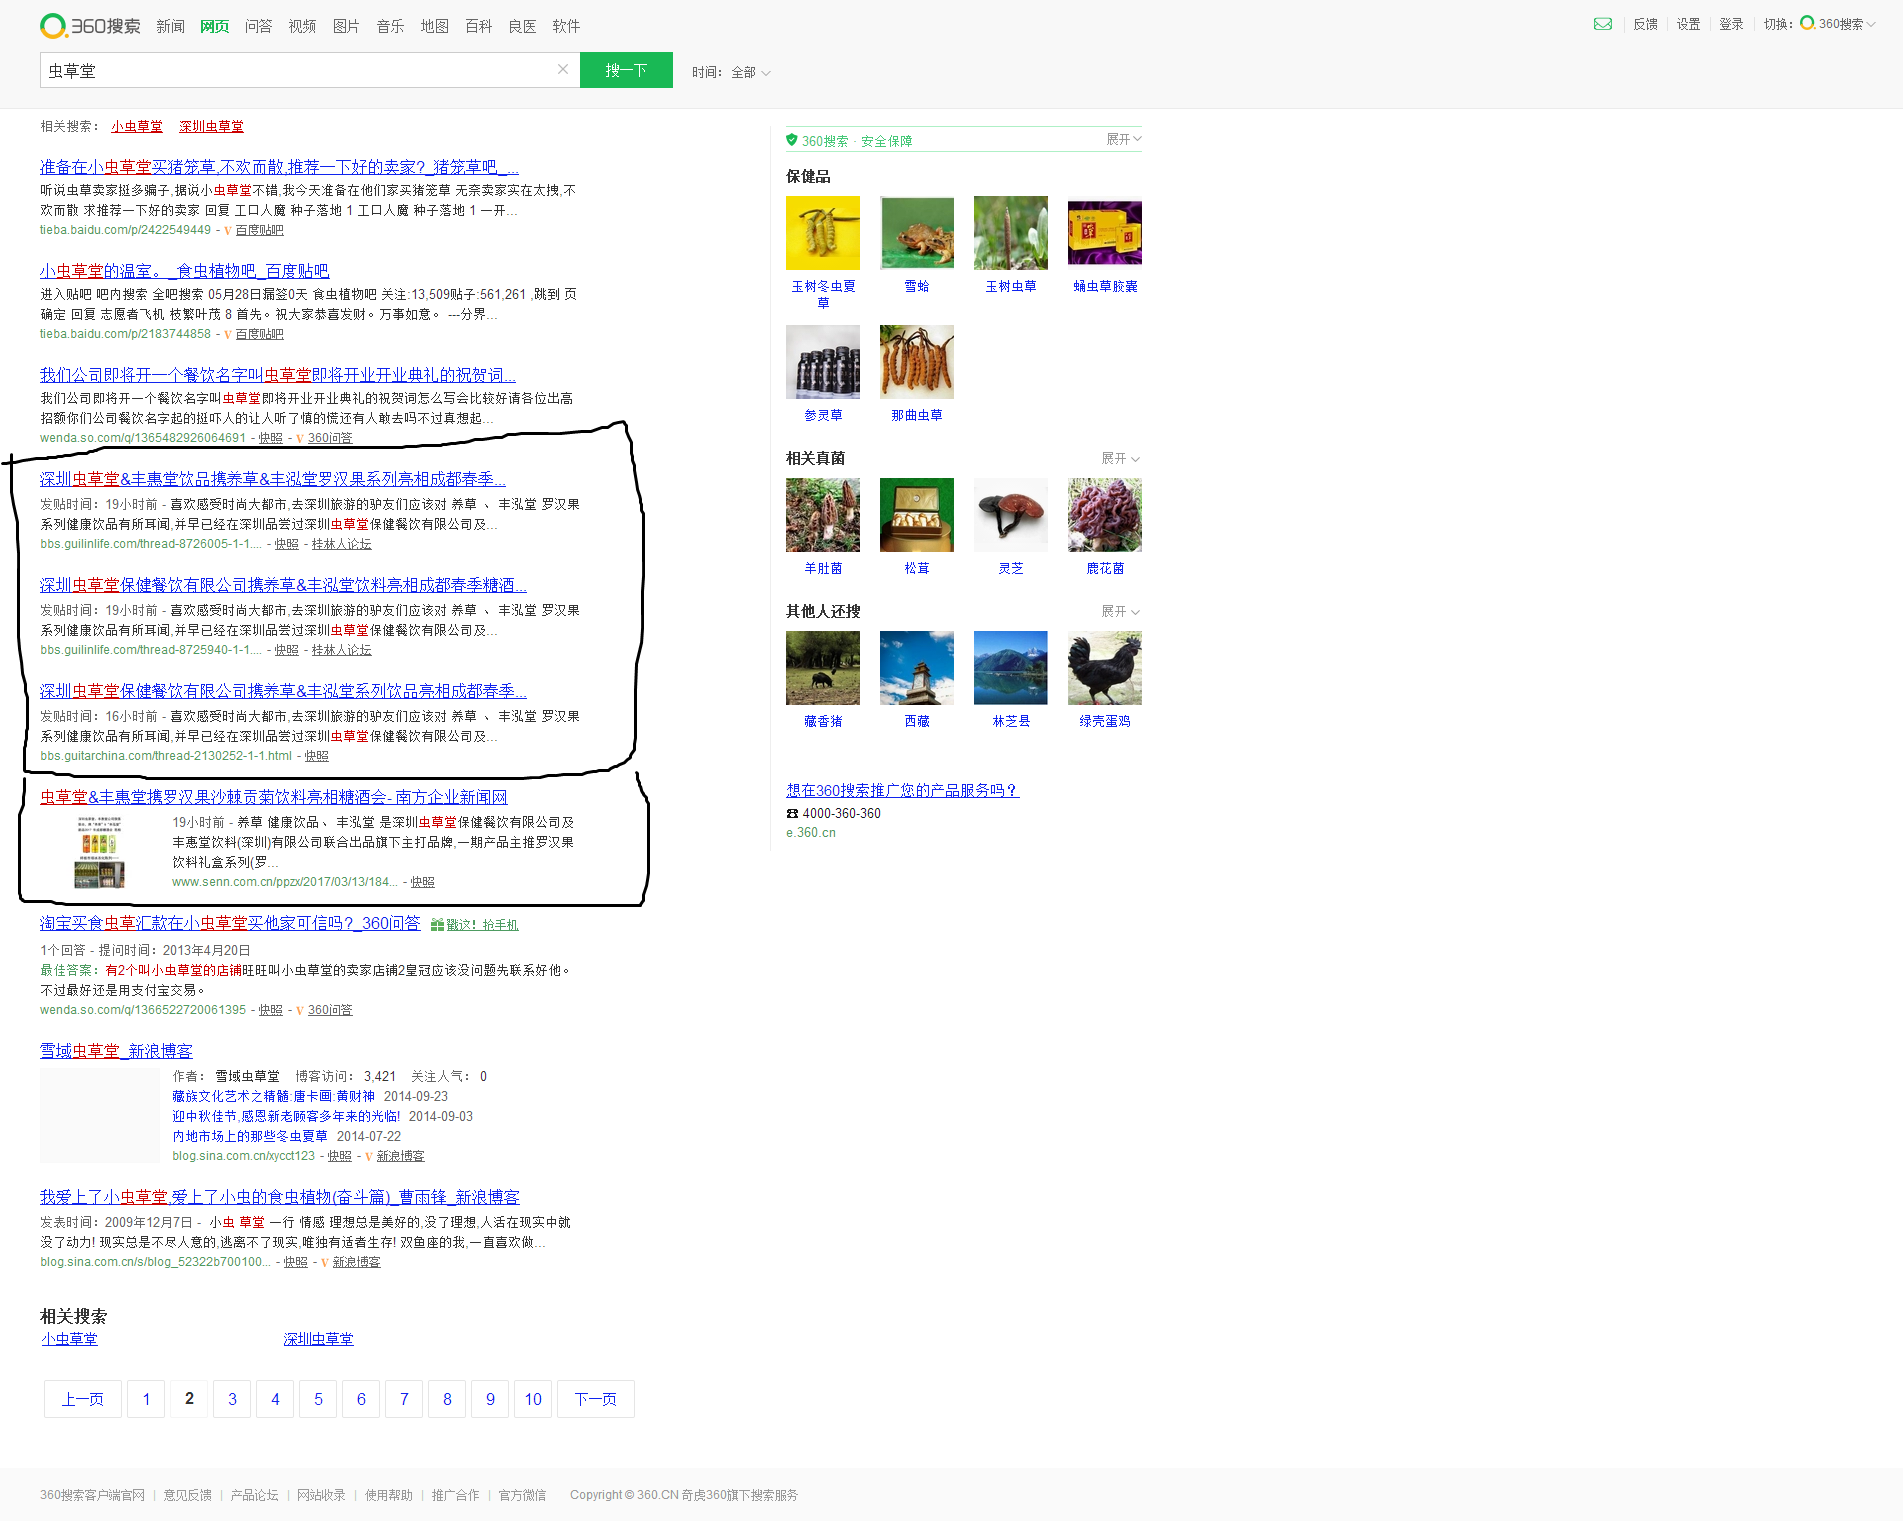The image size is (1903, 1521).
Task: Click 上一页 previous page button
Action: tap(83, 1399)
